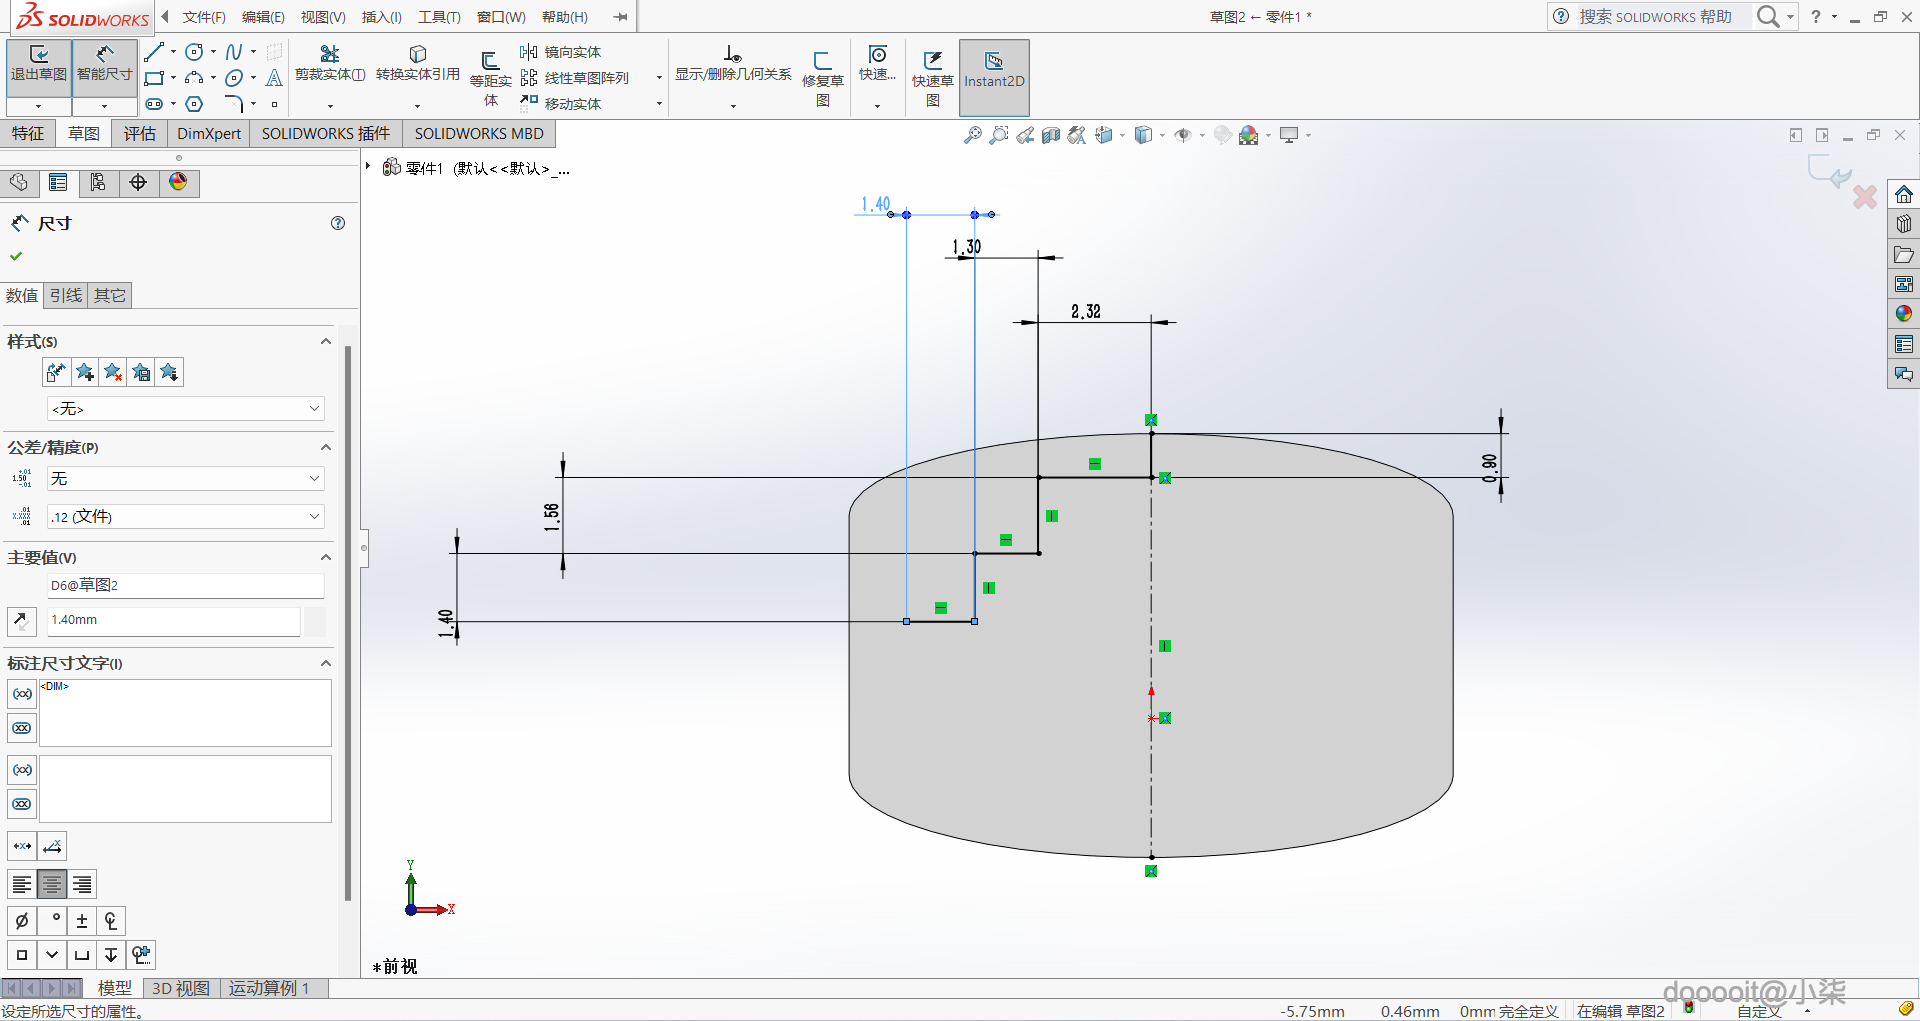
Task: Switch to the 评估 ribbon tab
Action: 139,134
